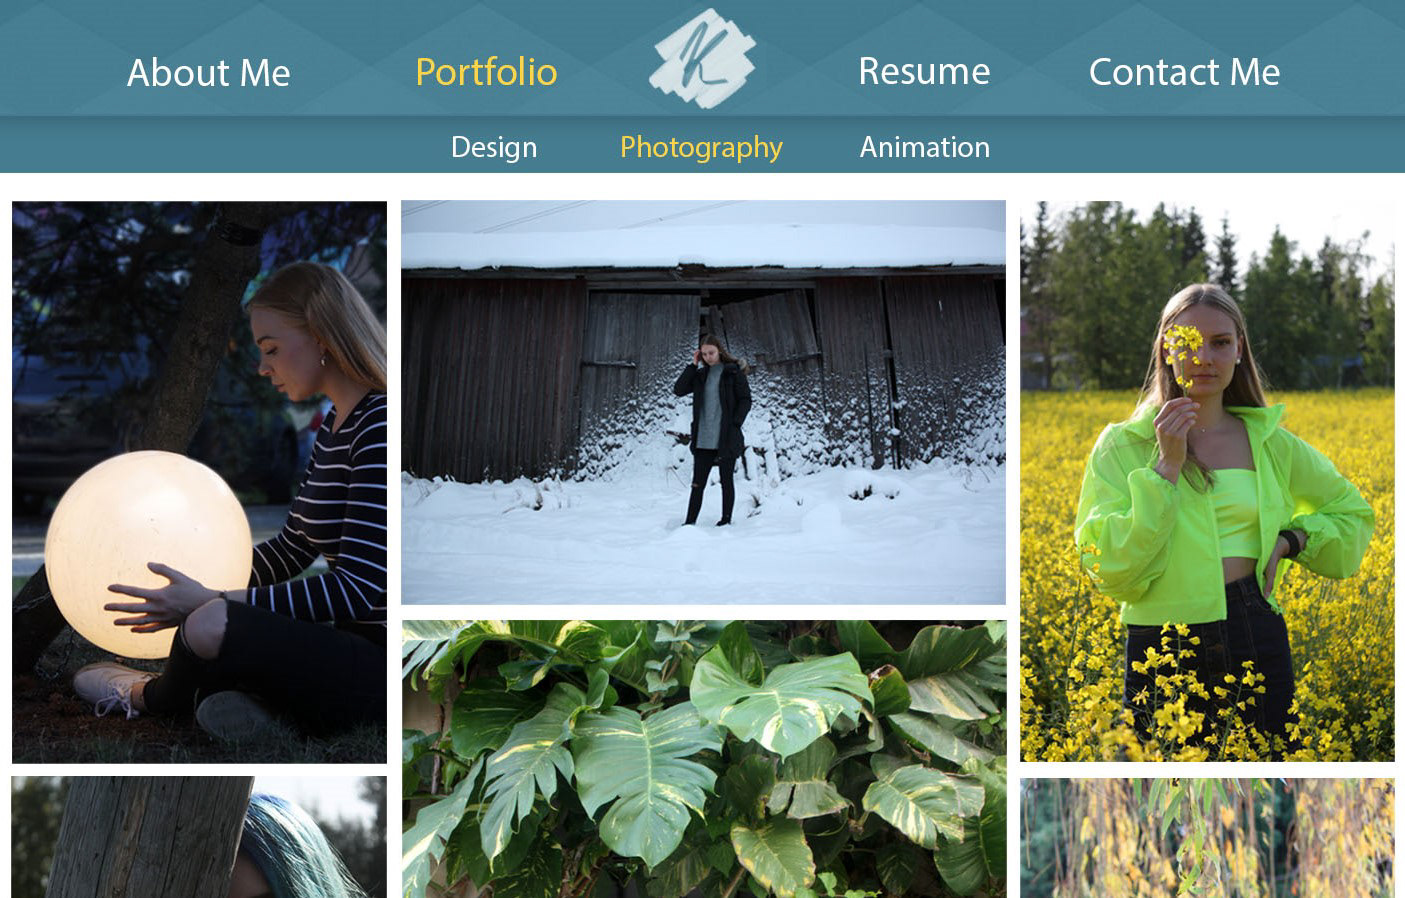Click the neon green jacket in photo
Screen dimensions: 1405x898
coord(1222,515)
